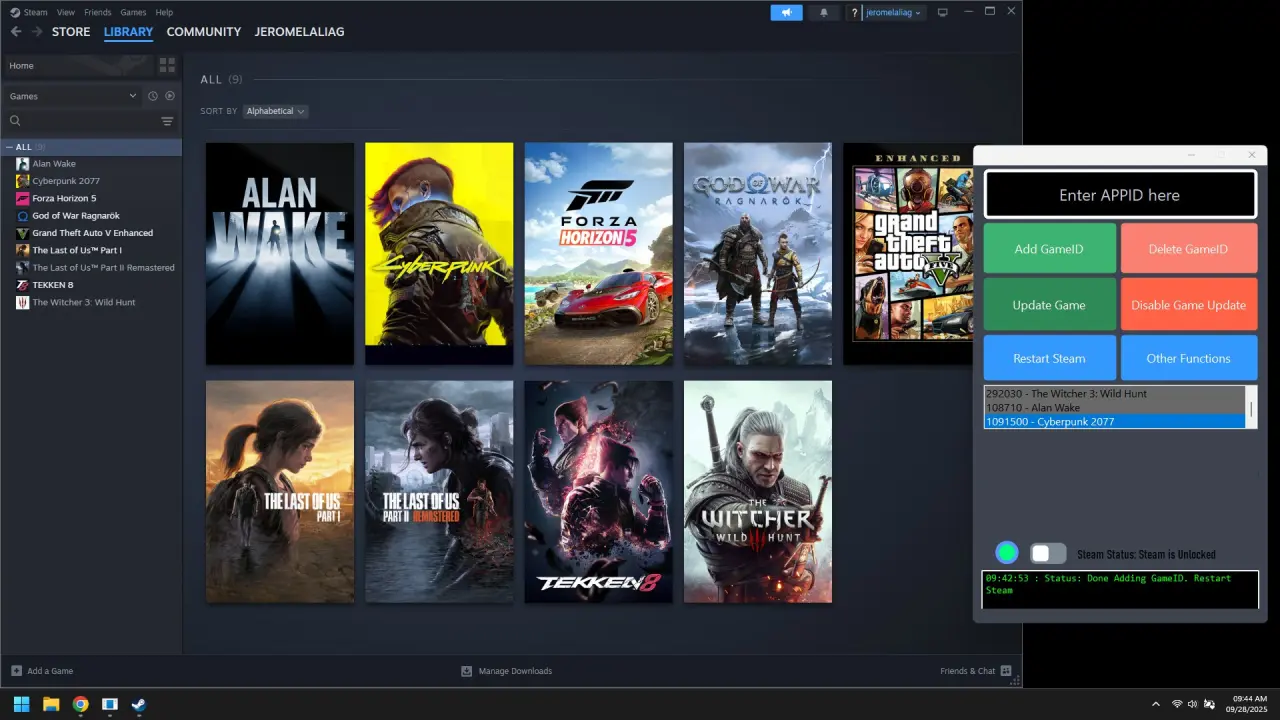Image resolution: width=1280 pixels, height=720 pixels.
Task: Click the Steam forward navigation arrow
Action: [37, 32]
